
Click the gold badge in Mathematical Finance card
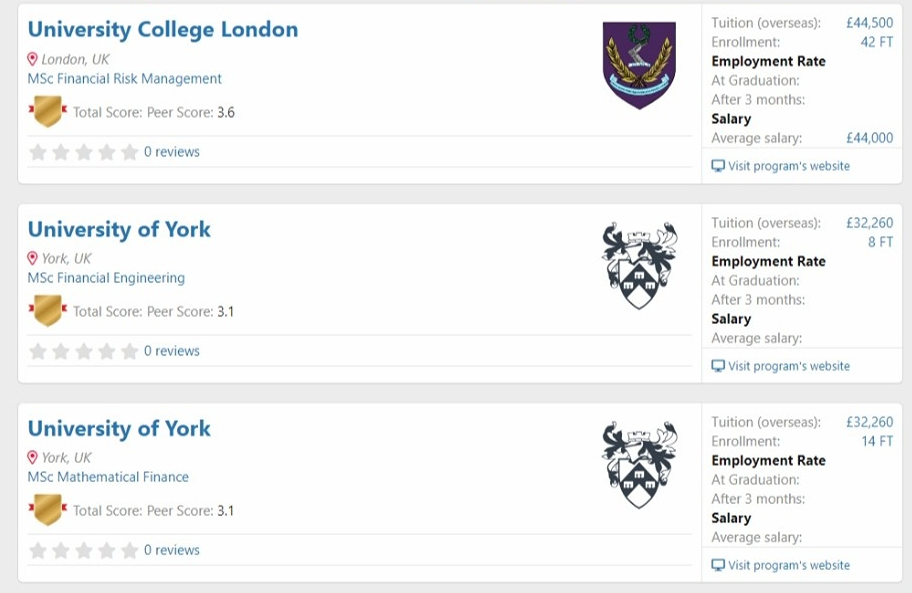coord(48,510)
